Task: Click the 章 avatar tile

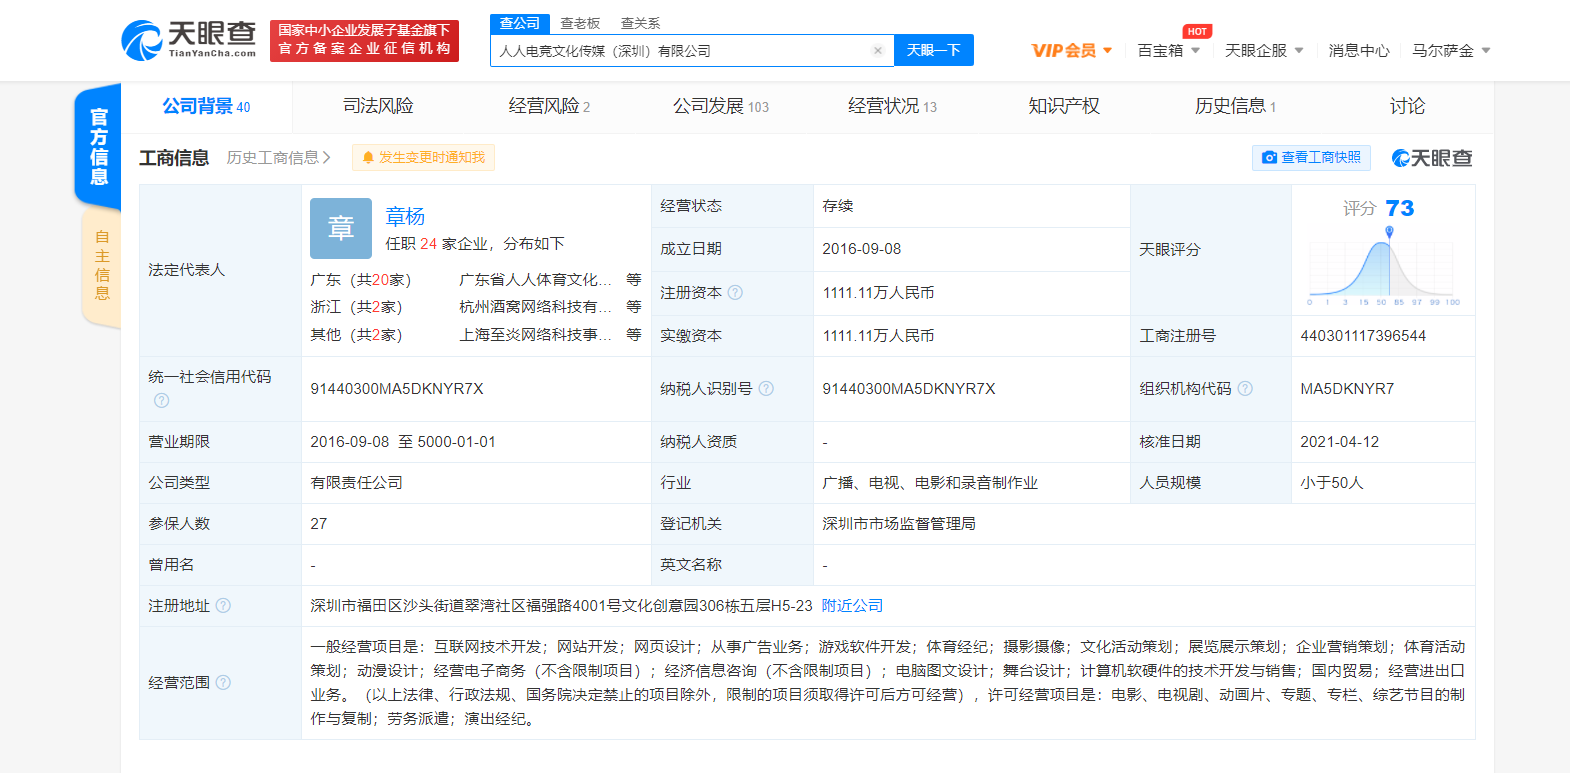Action: tap(341, 228)
